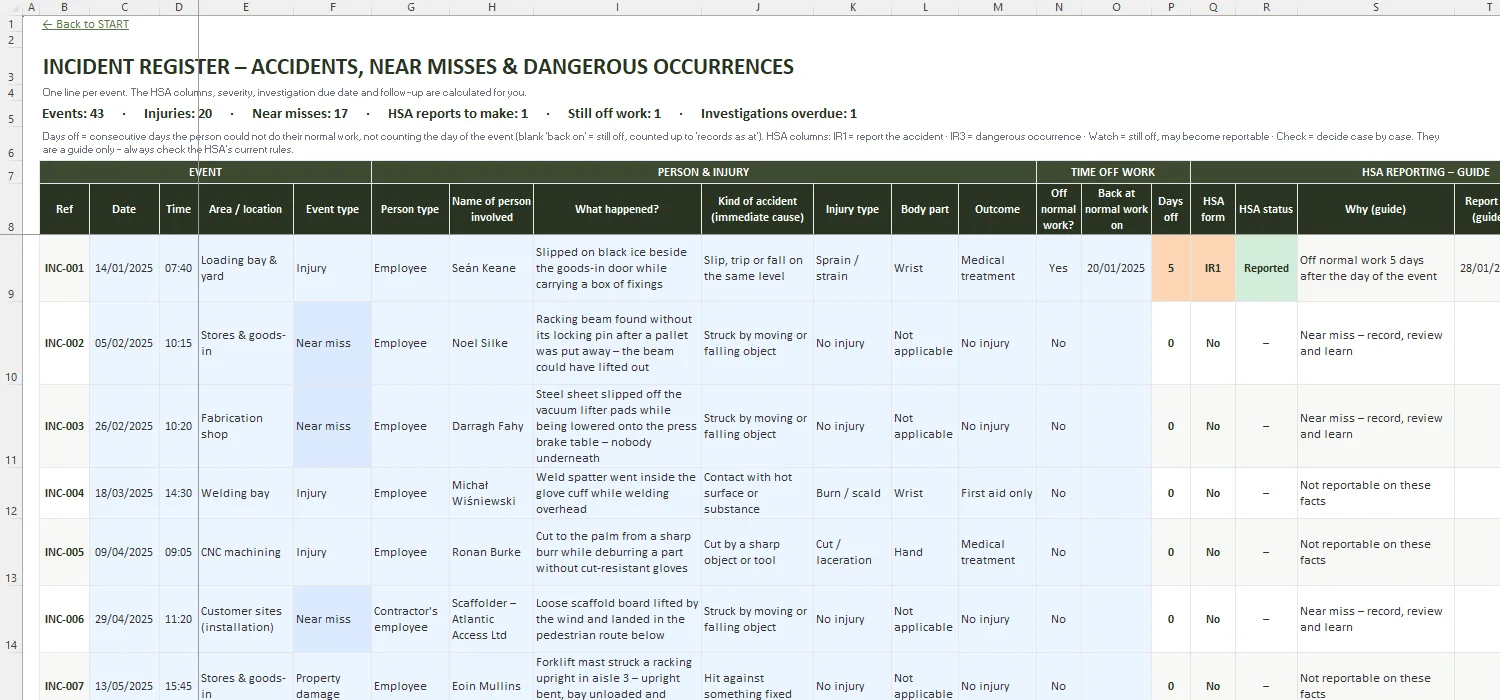Click the TIME OFF WORK group header

(x=1113, y=172)
